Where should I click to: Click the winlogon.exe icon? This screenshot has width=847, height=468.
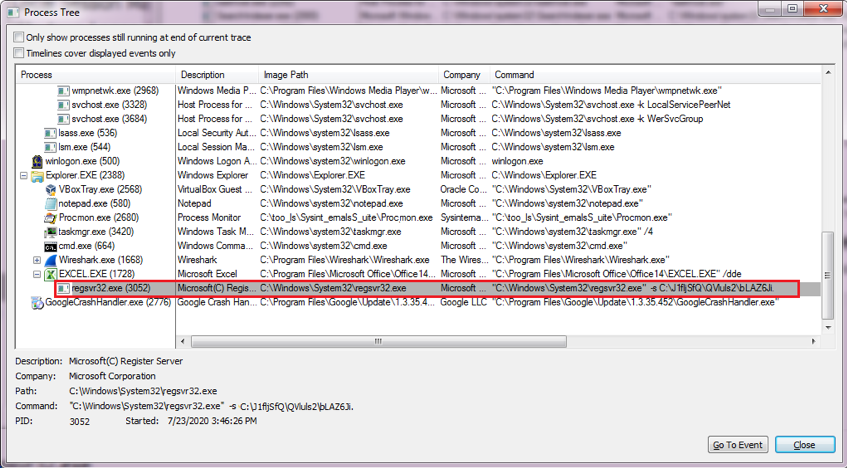37,161
